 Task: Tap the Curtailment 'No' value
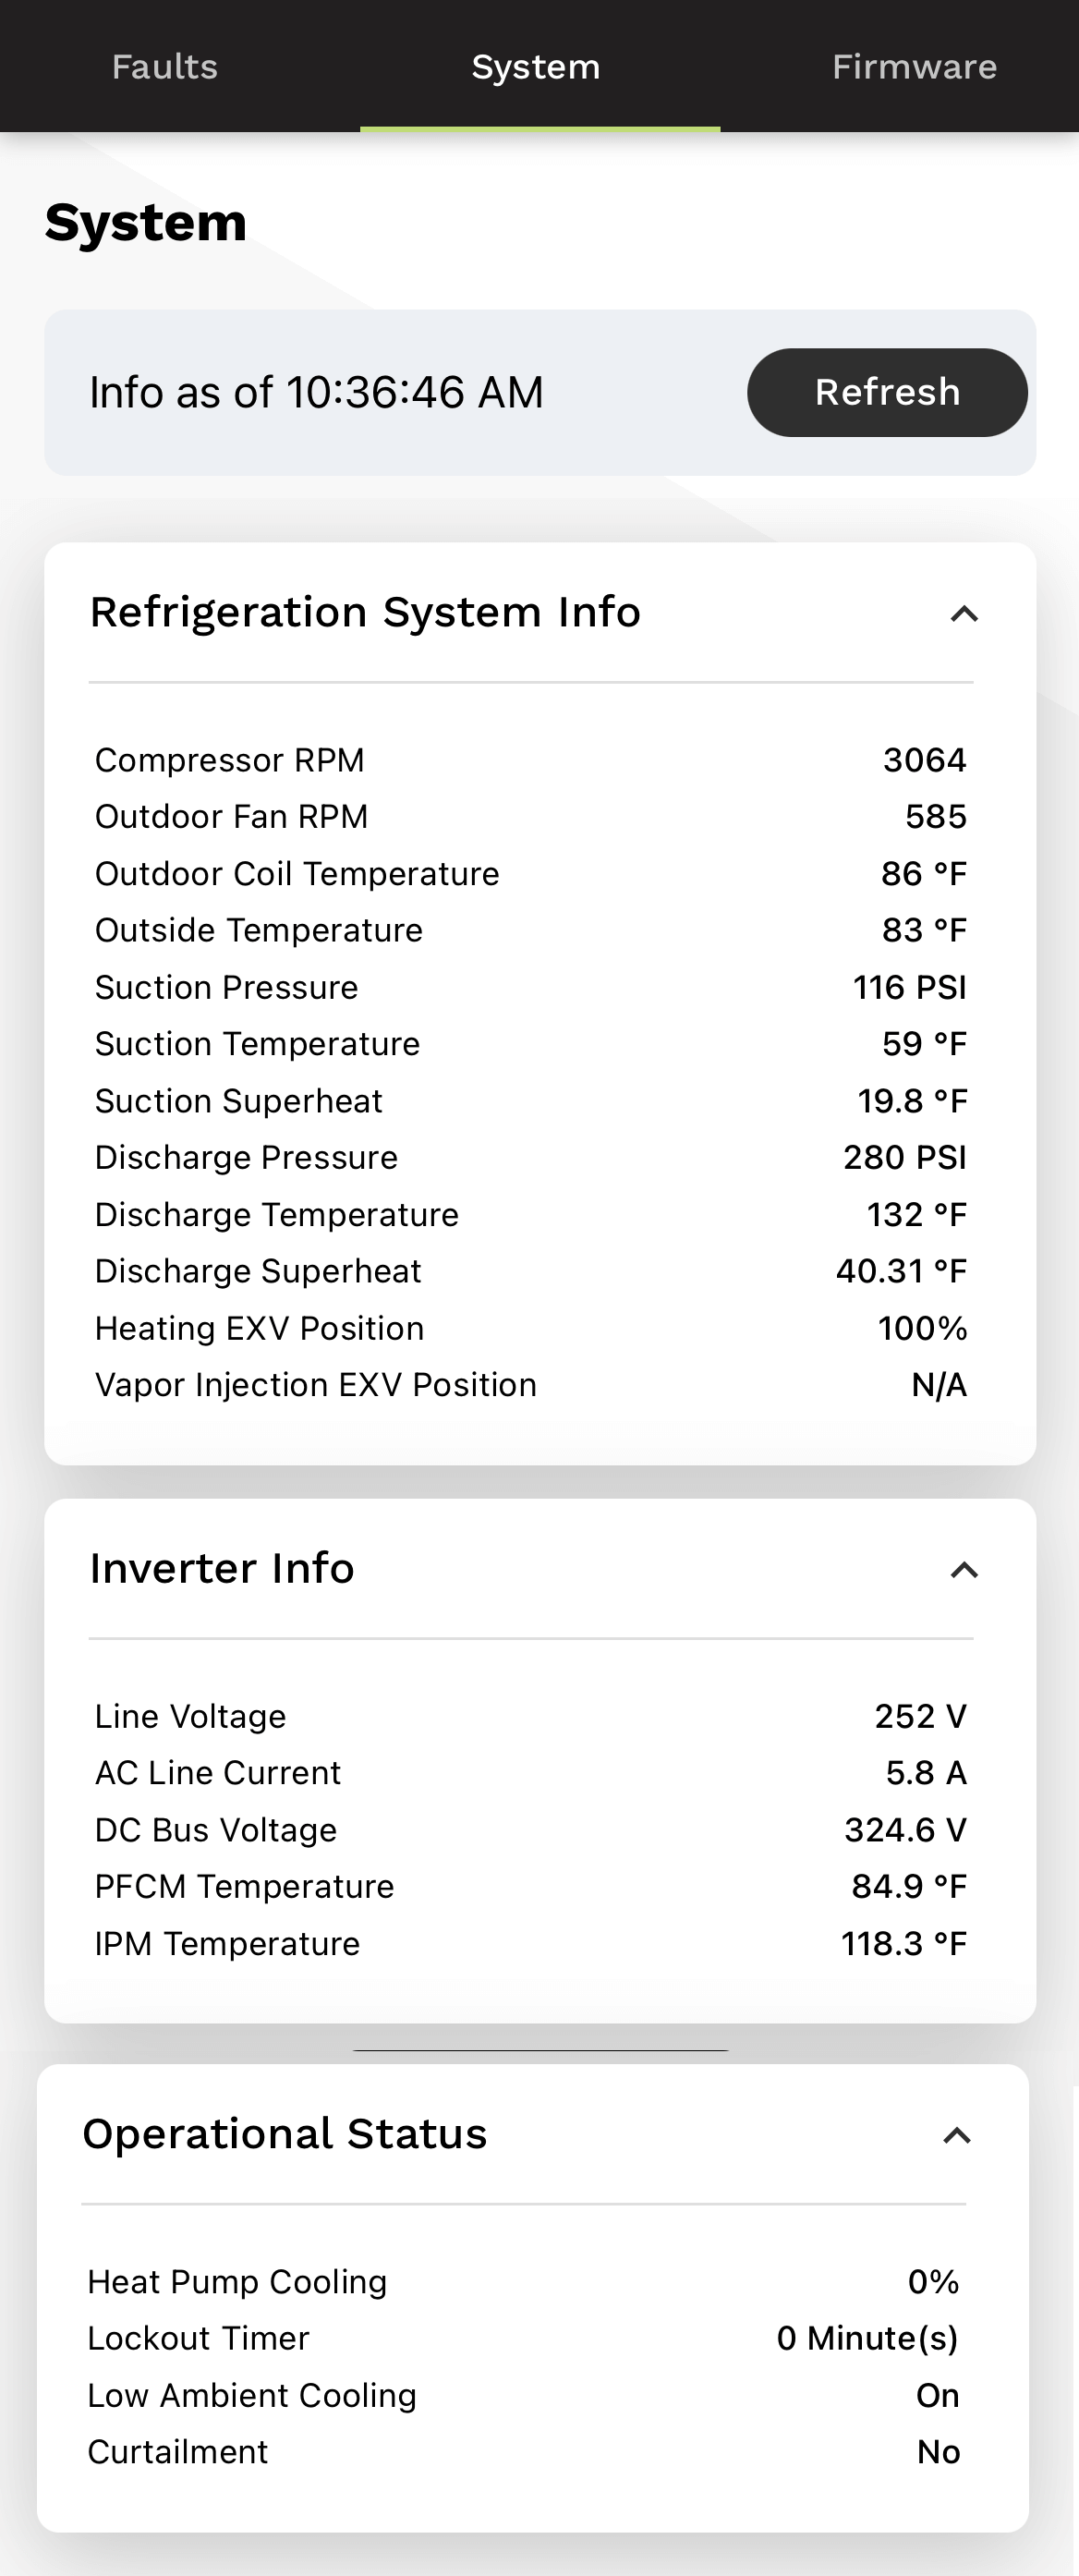938,2452
